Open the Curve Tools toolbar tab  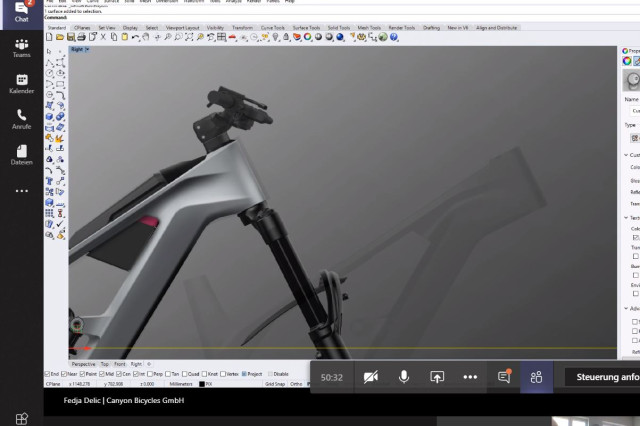273,28
